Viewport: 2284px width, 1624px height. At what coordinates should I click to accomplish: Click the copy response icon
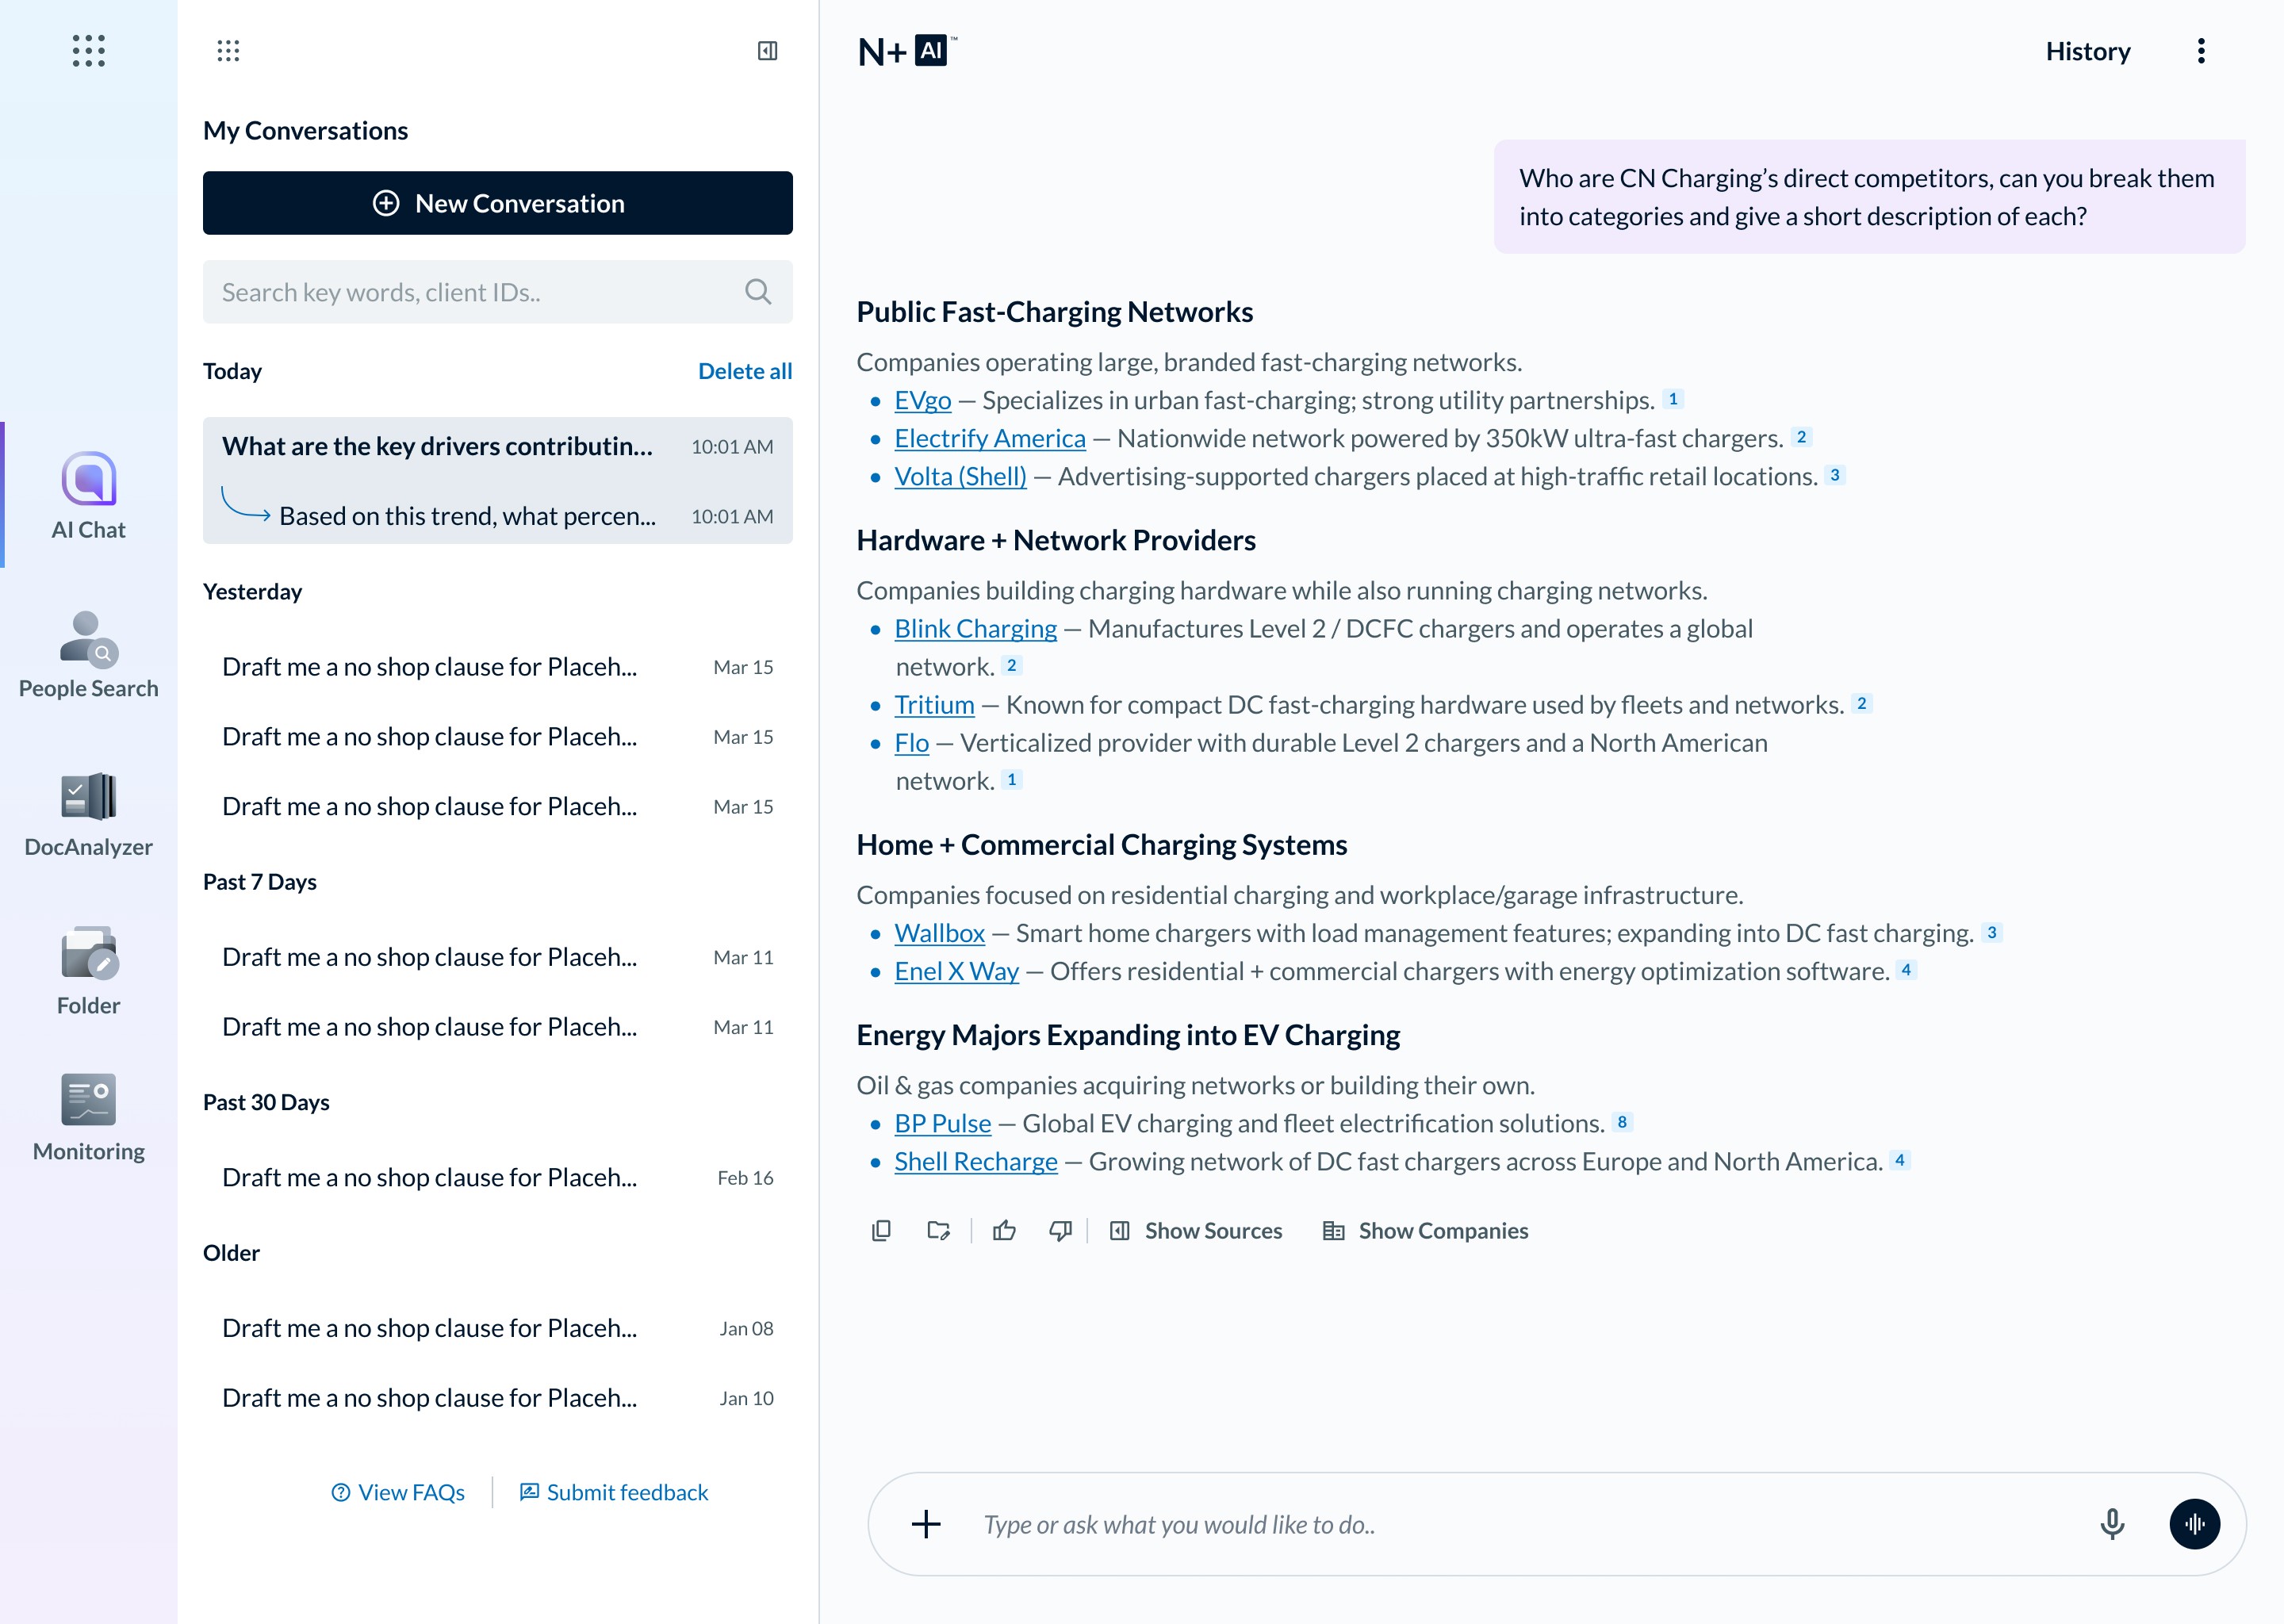(881, 1231)
